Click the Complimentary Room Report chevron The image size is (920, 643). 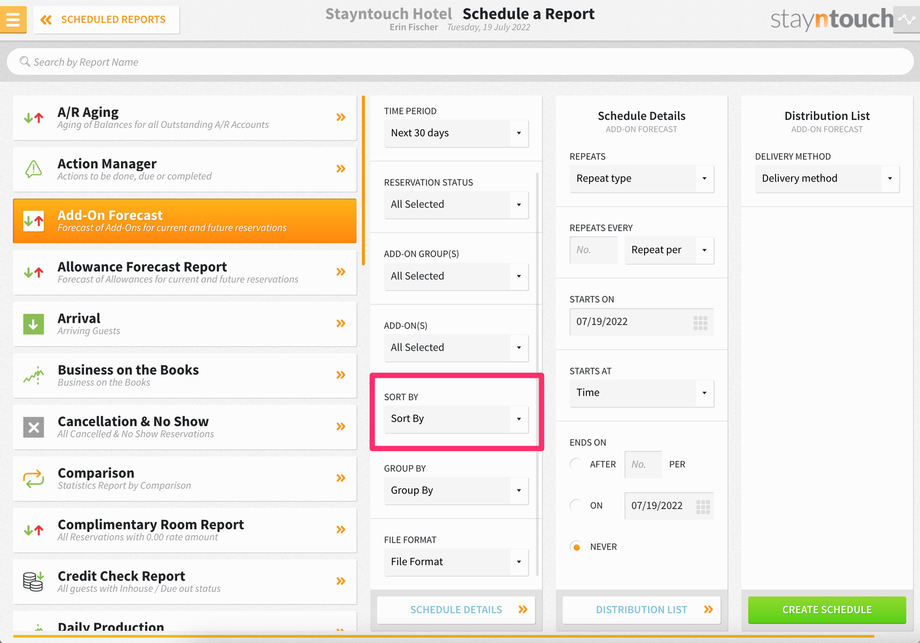[340, 530]
